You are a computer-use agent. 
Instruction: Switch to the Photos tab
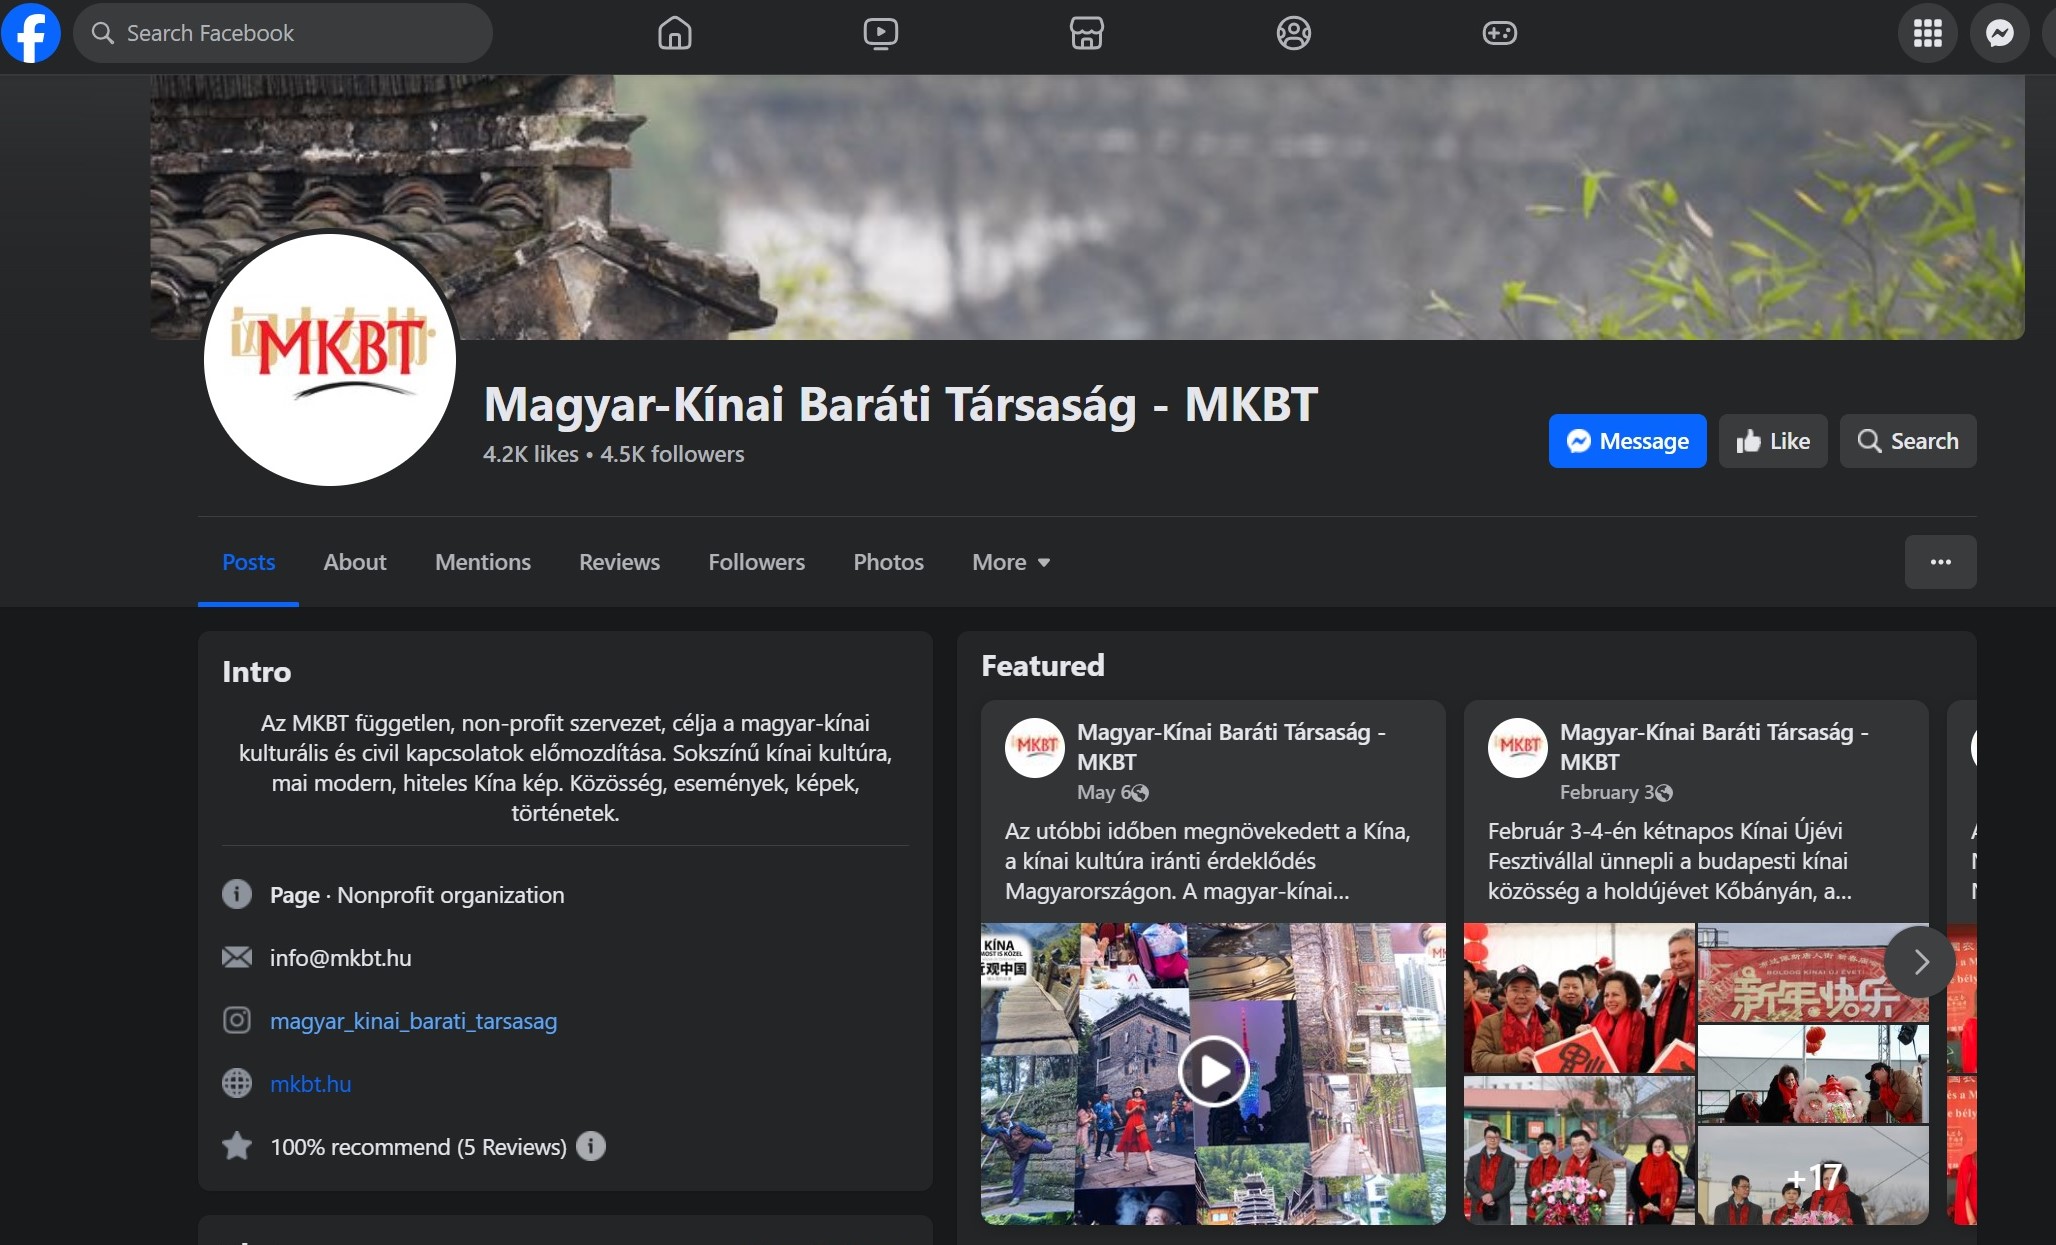[888, 562]
